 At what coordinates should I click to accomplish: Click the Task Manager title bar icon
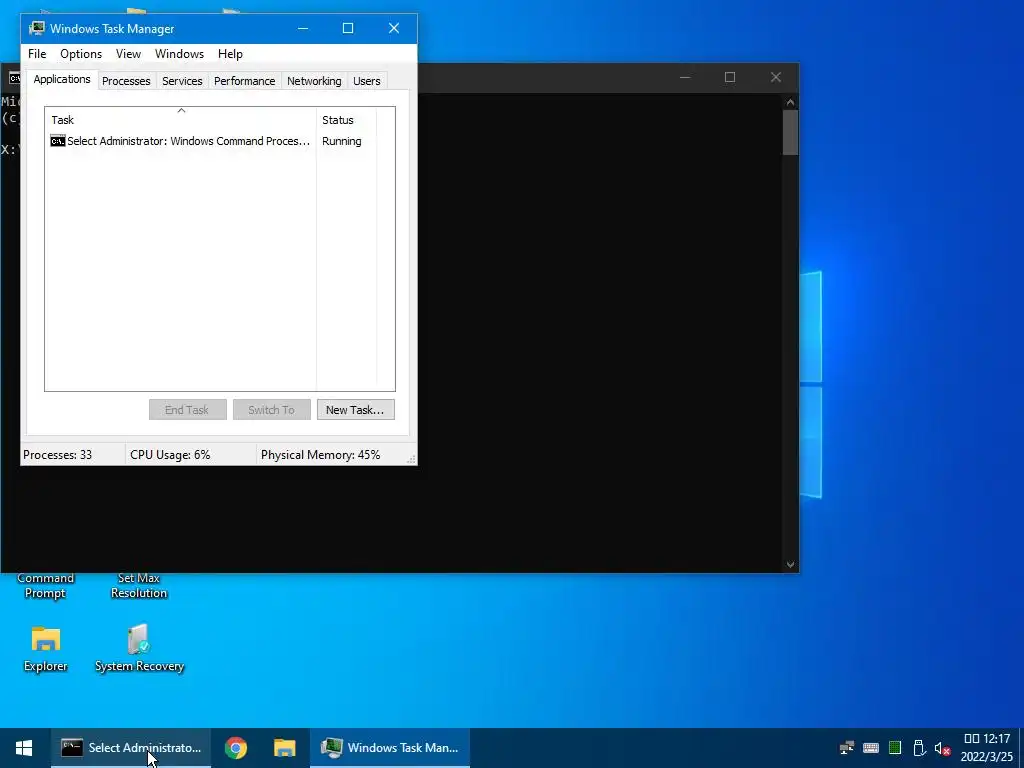click(37, 28)
